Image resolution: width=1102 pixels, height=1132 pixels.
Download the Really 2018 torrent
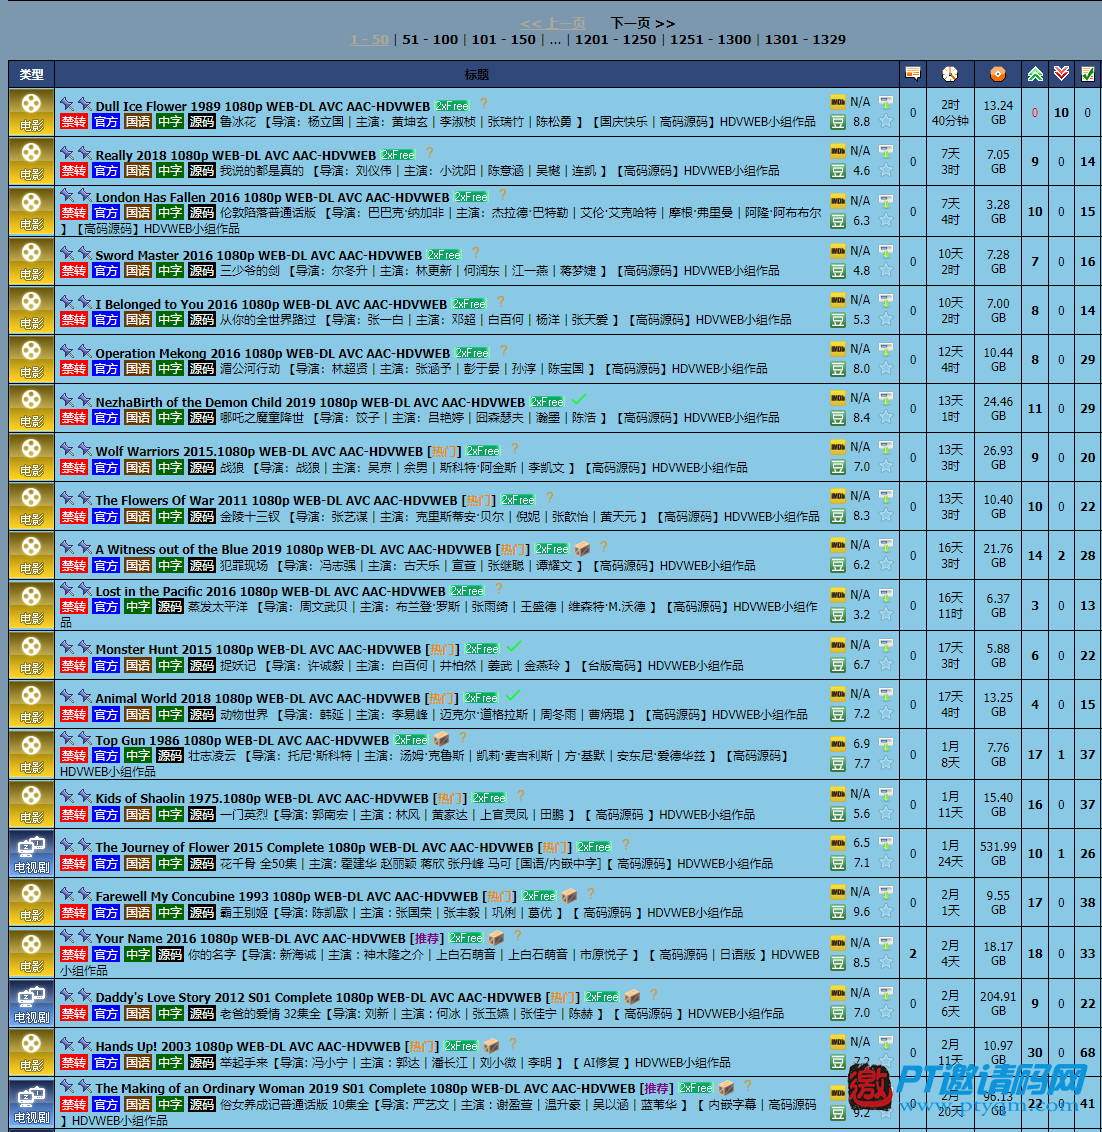point(886,151)
